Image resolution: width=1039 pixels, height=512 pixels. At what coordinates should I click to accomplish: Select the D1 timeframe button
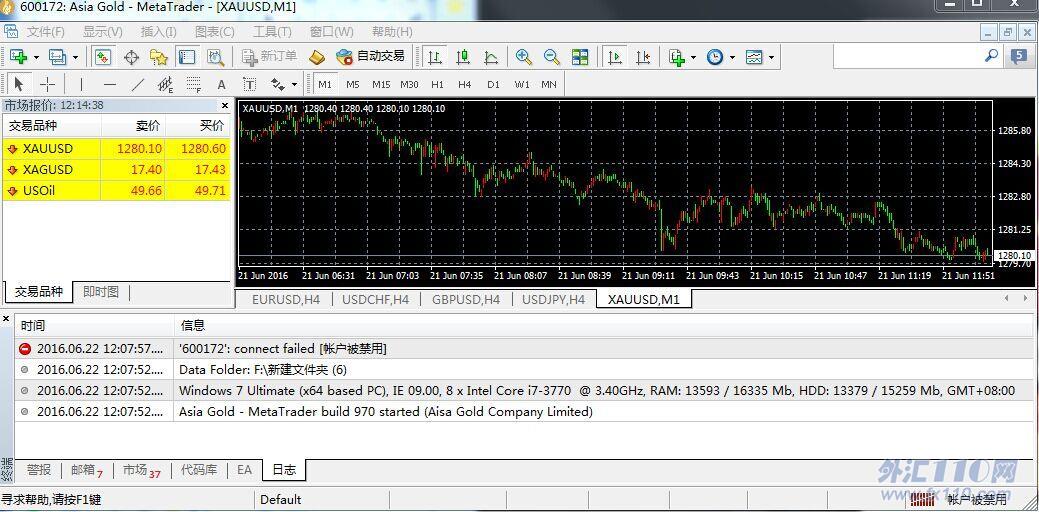click(x=493, y=85)
